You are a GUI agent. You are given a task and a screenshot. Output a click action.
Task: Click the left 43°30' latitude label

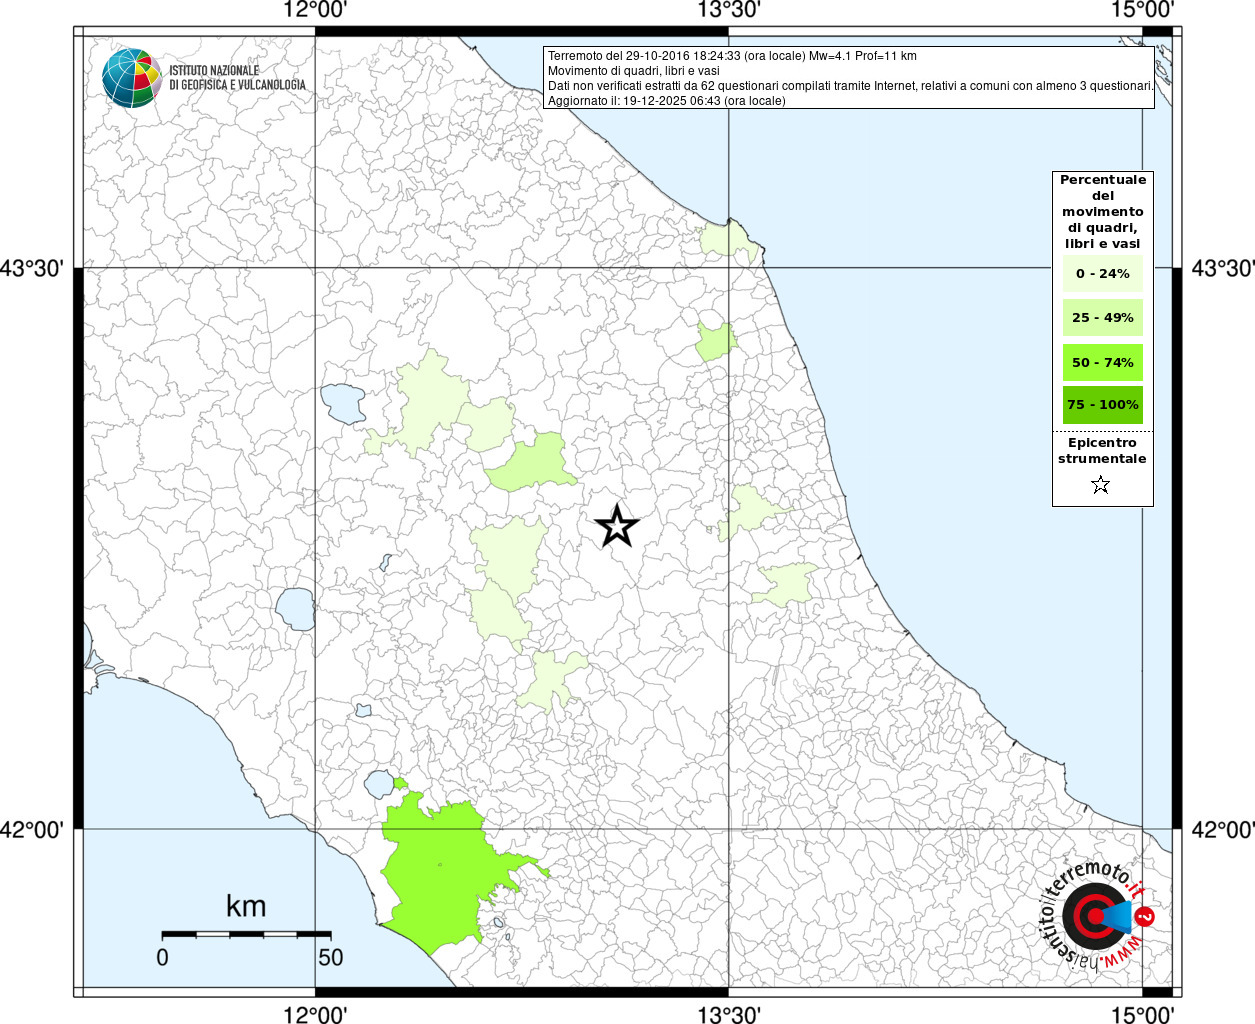(x=38, y=268)
